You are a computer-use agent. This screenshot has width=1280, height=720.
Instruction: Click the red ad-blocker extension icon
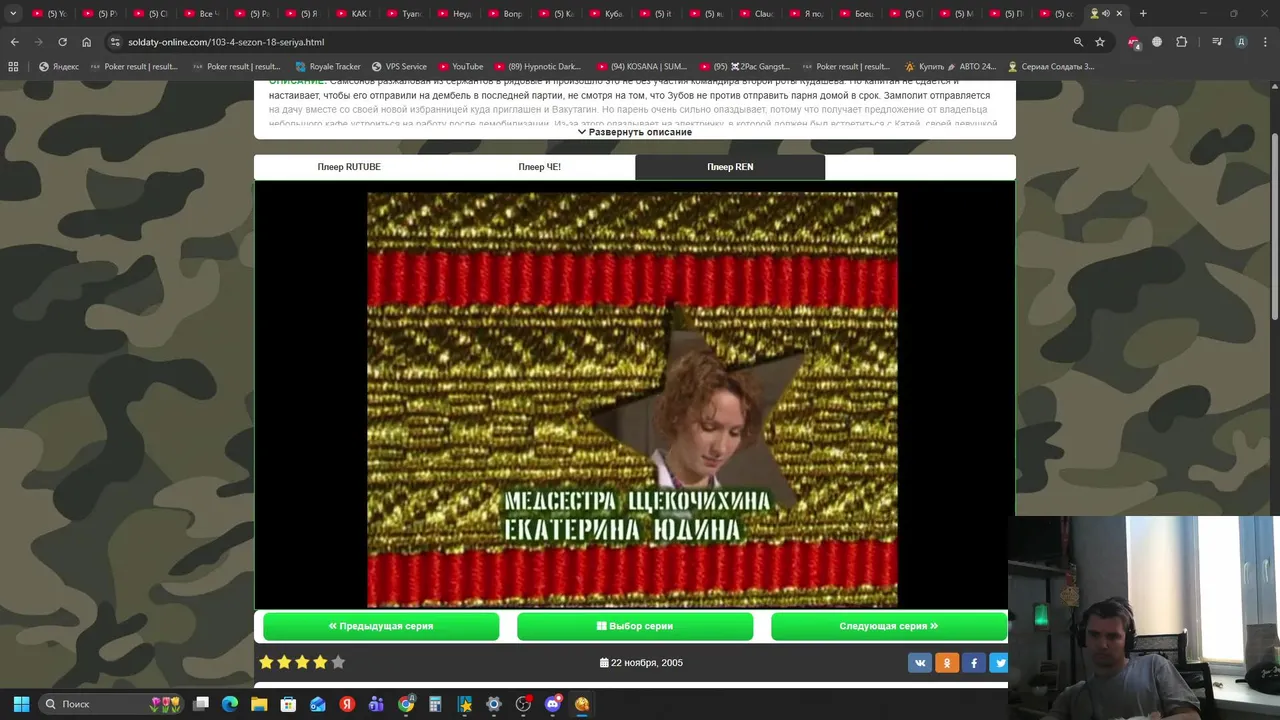[x=1133, y=42]
